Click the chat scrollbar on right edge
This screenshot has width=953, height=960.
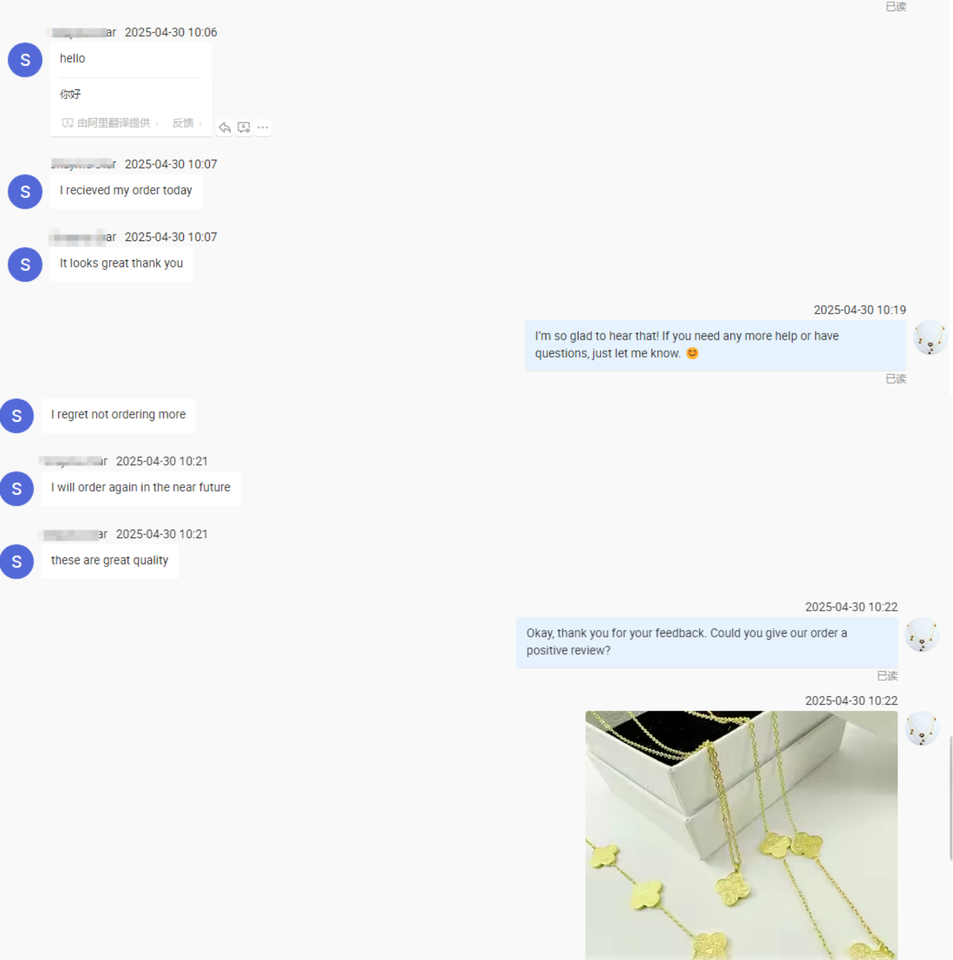pyautogui.click(x=951, y=799)
